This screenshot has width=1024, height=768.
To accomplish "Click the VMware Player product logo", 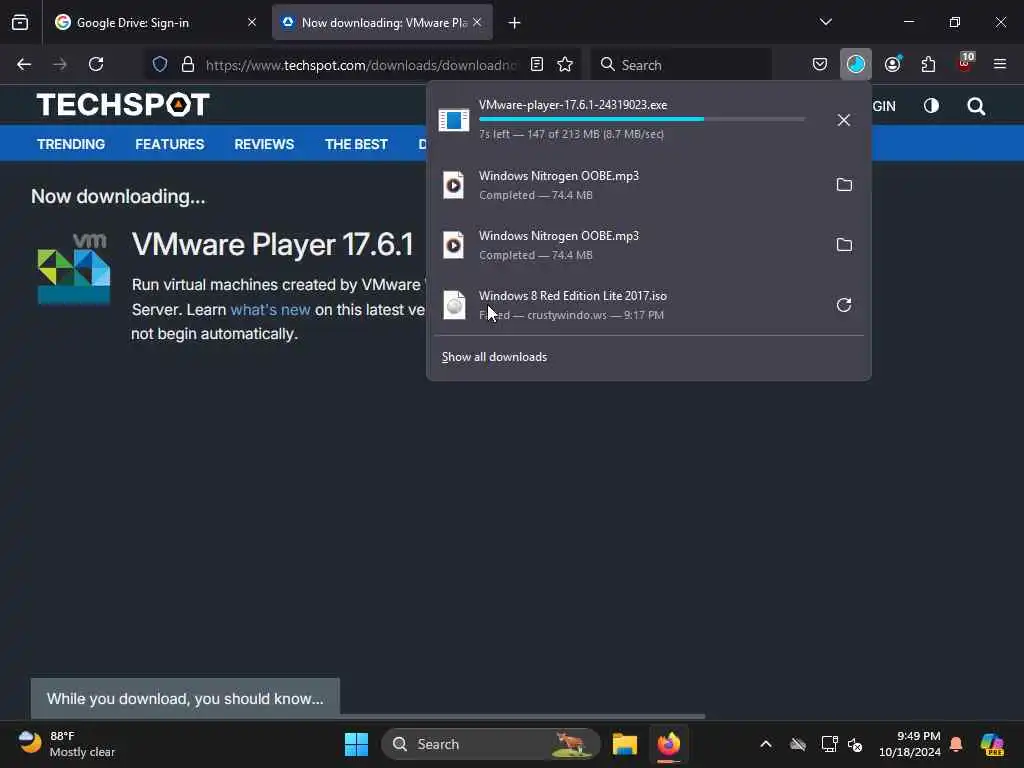I will click(x=74, y=268).
